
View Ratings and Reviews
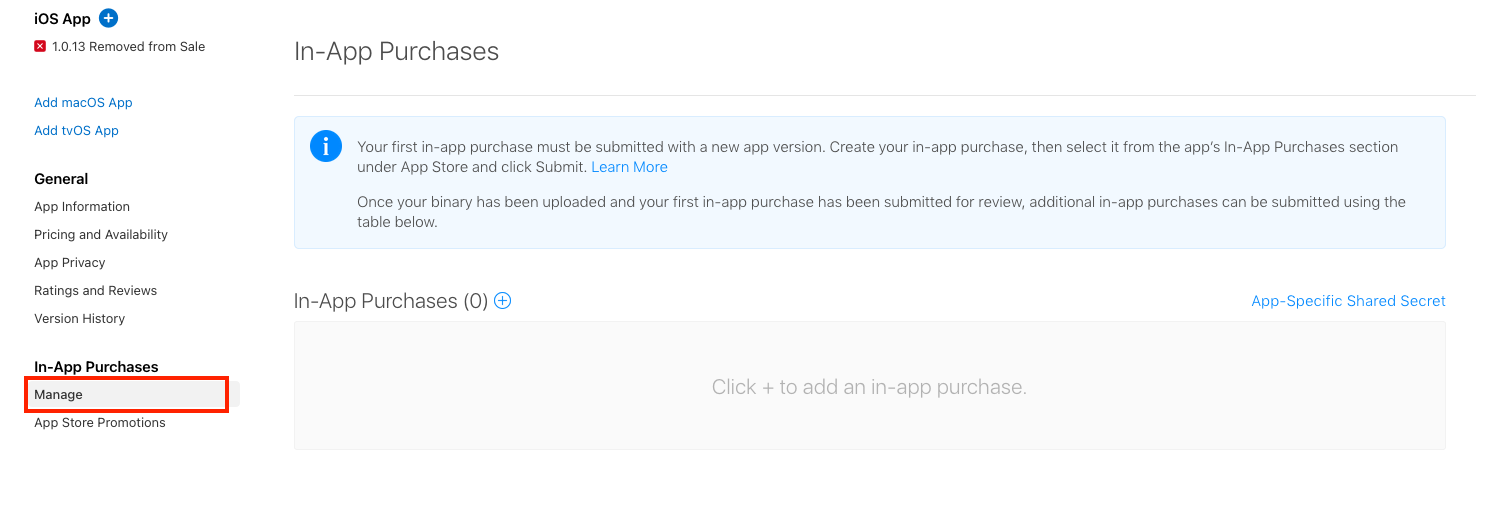[x=95, y=290]
